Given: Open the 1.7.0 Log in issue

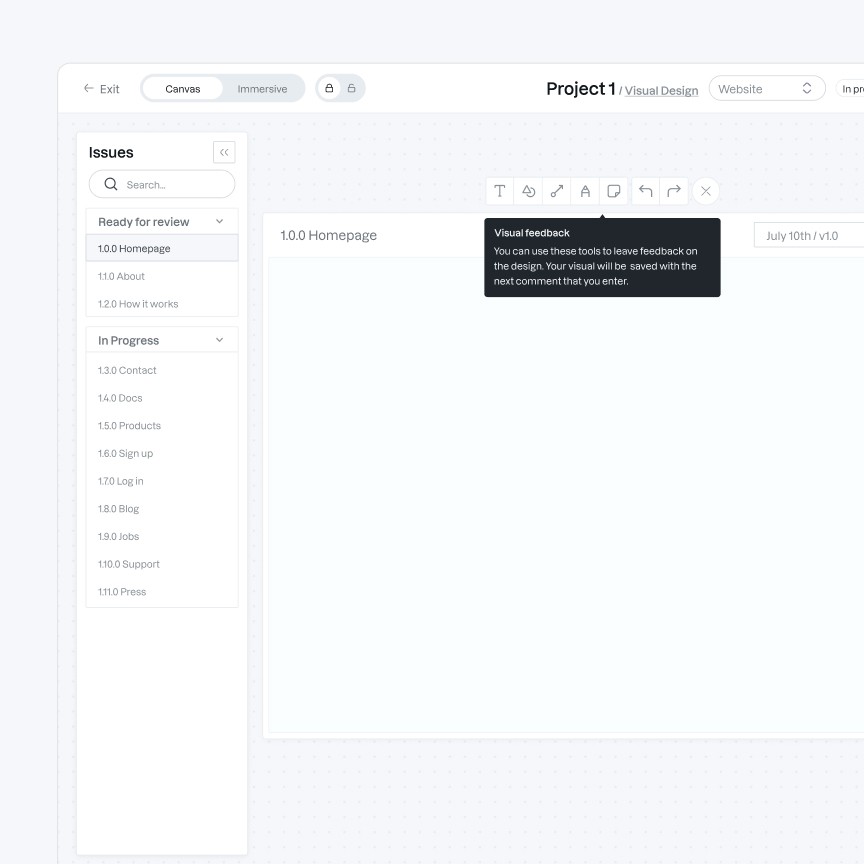Looking at the screenshot, I should click(x=162, y=481).
